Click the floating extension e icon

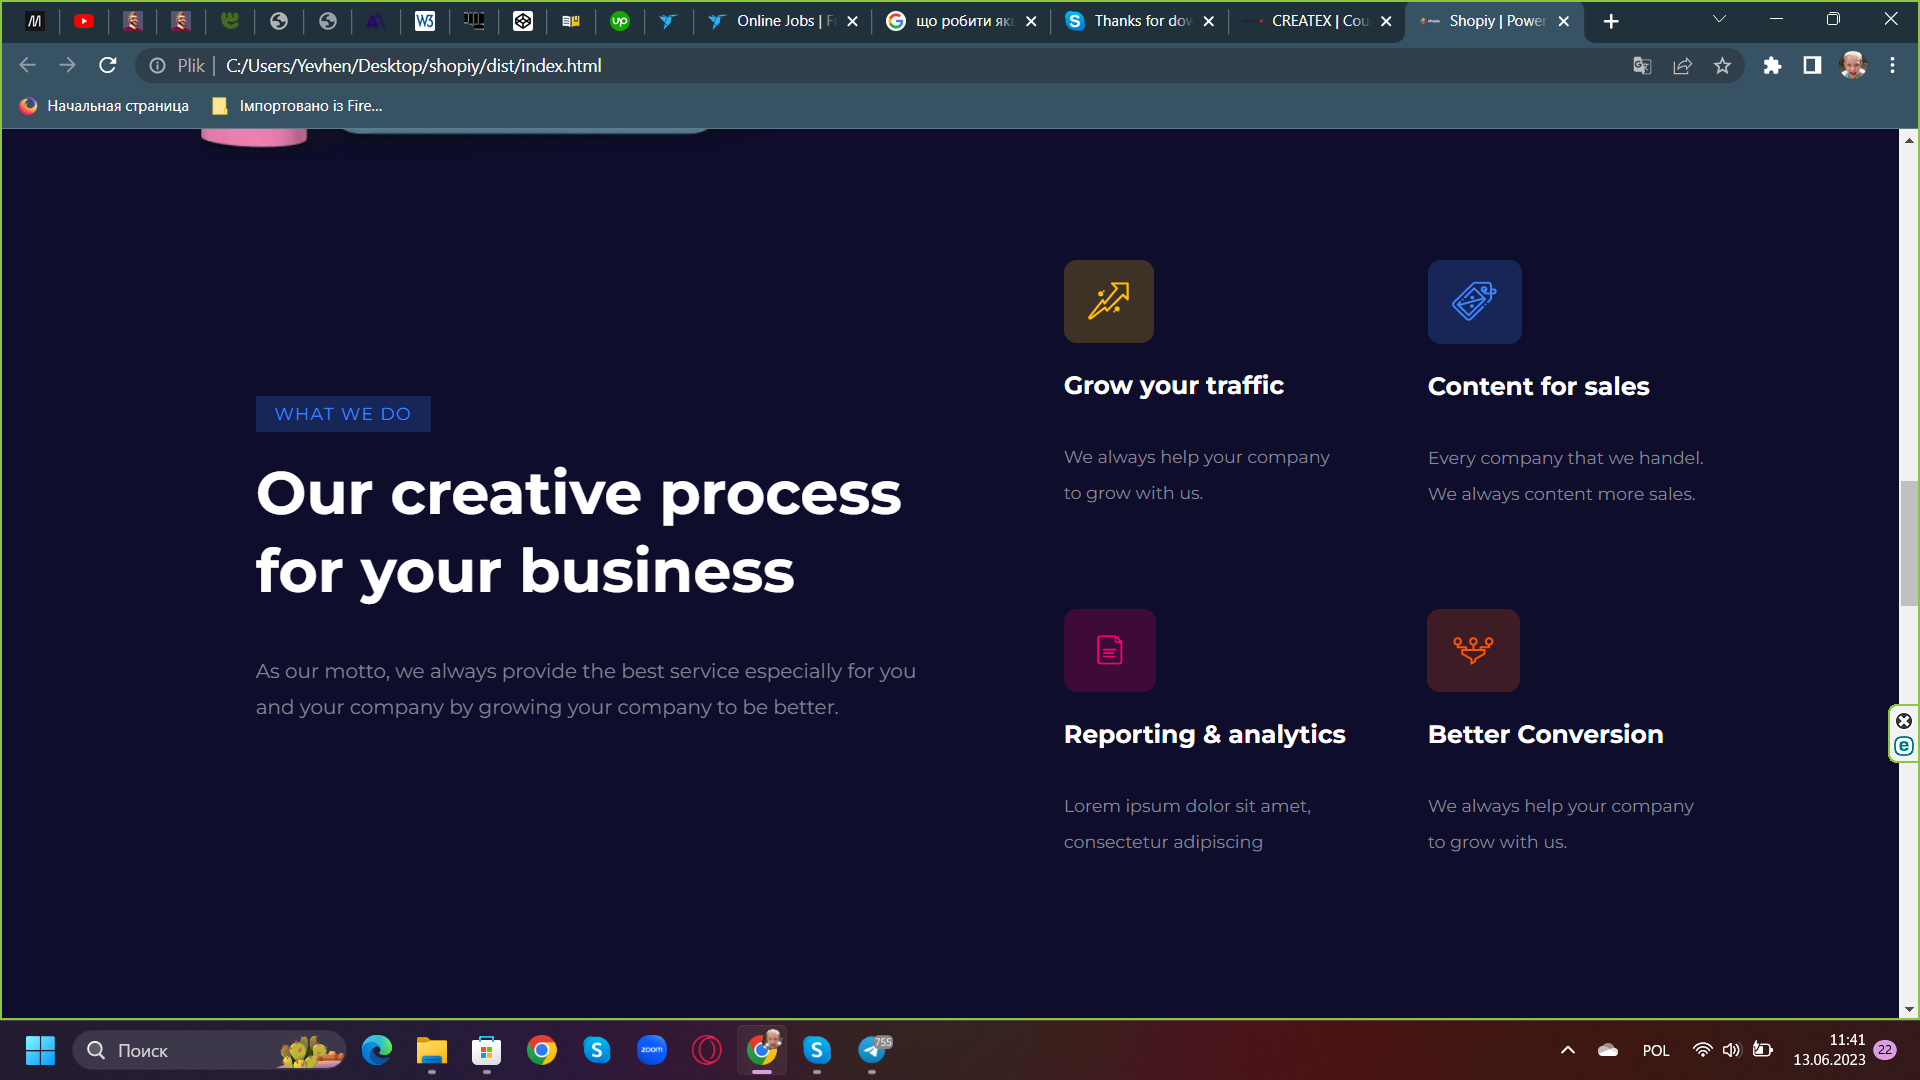click(1904, 746)
